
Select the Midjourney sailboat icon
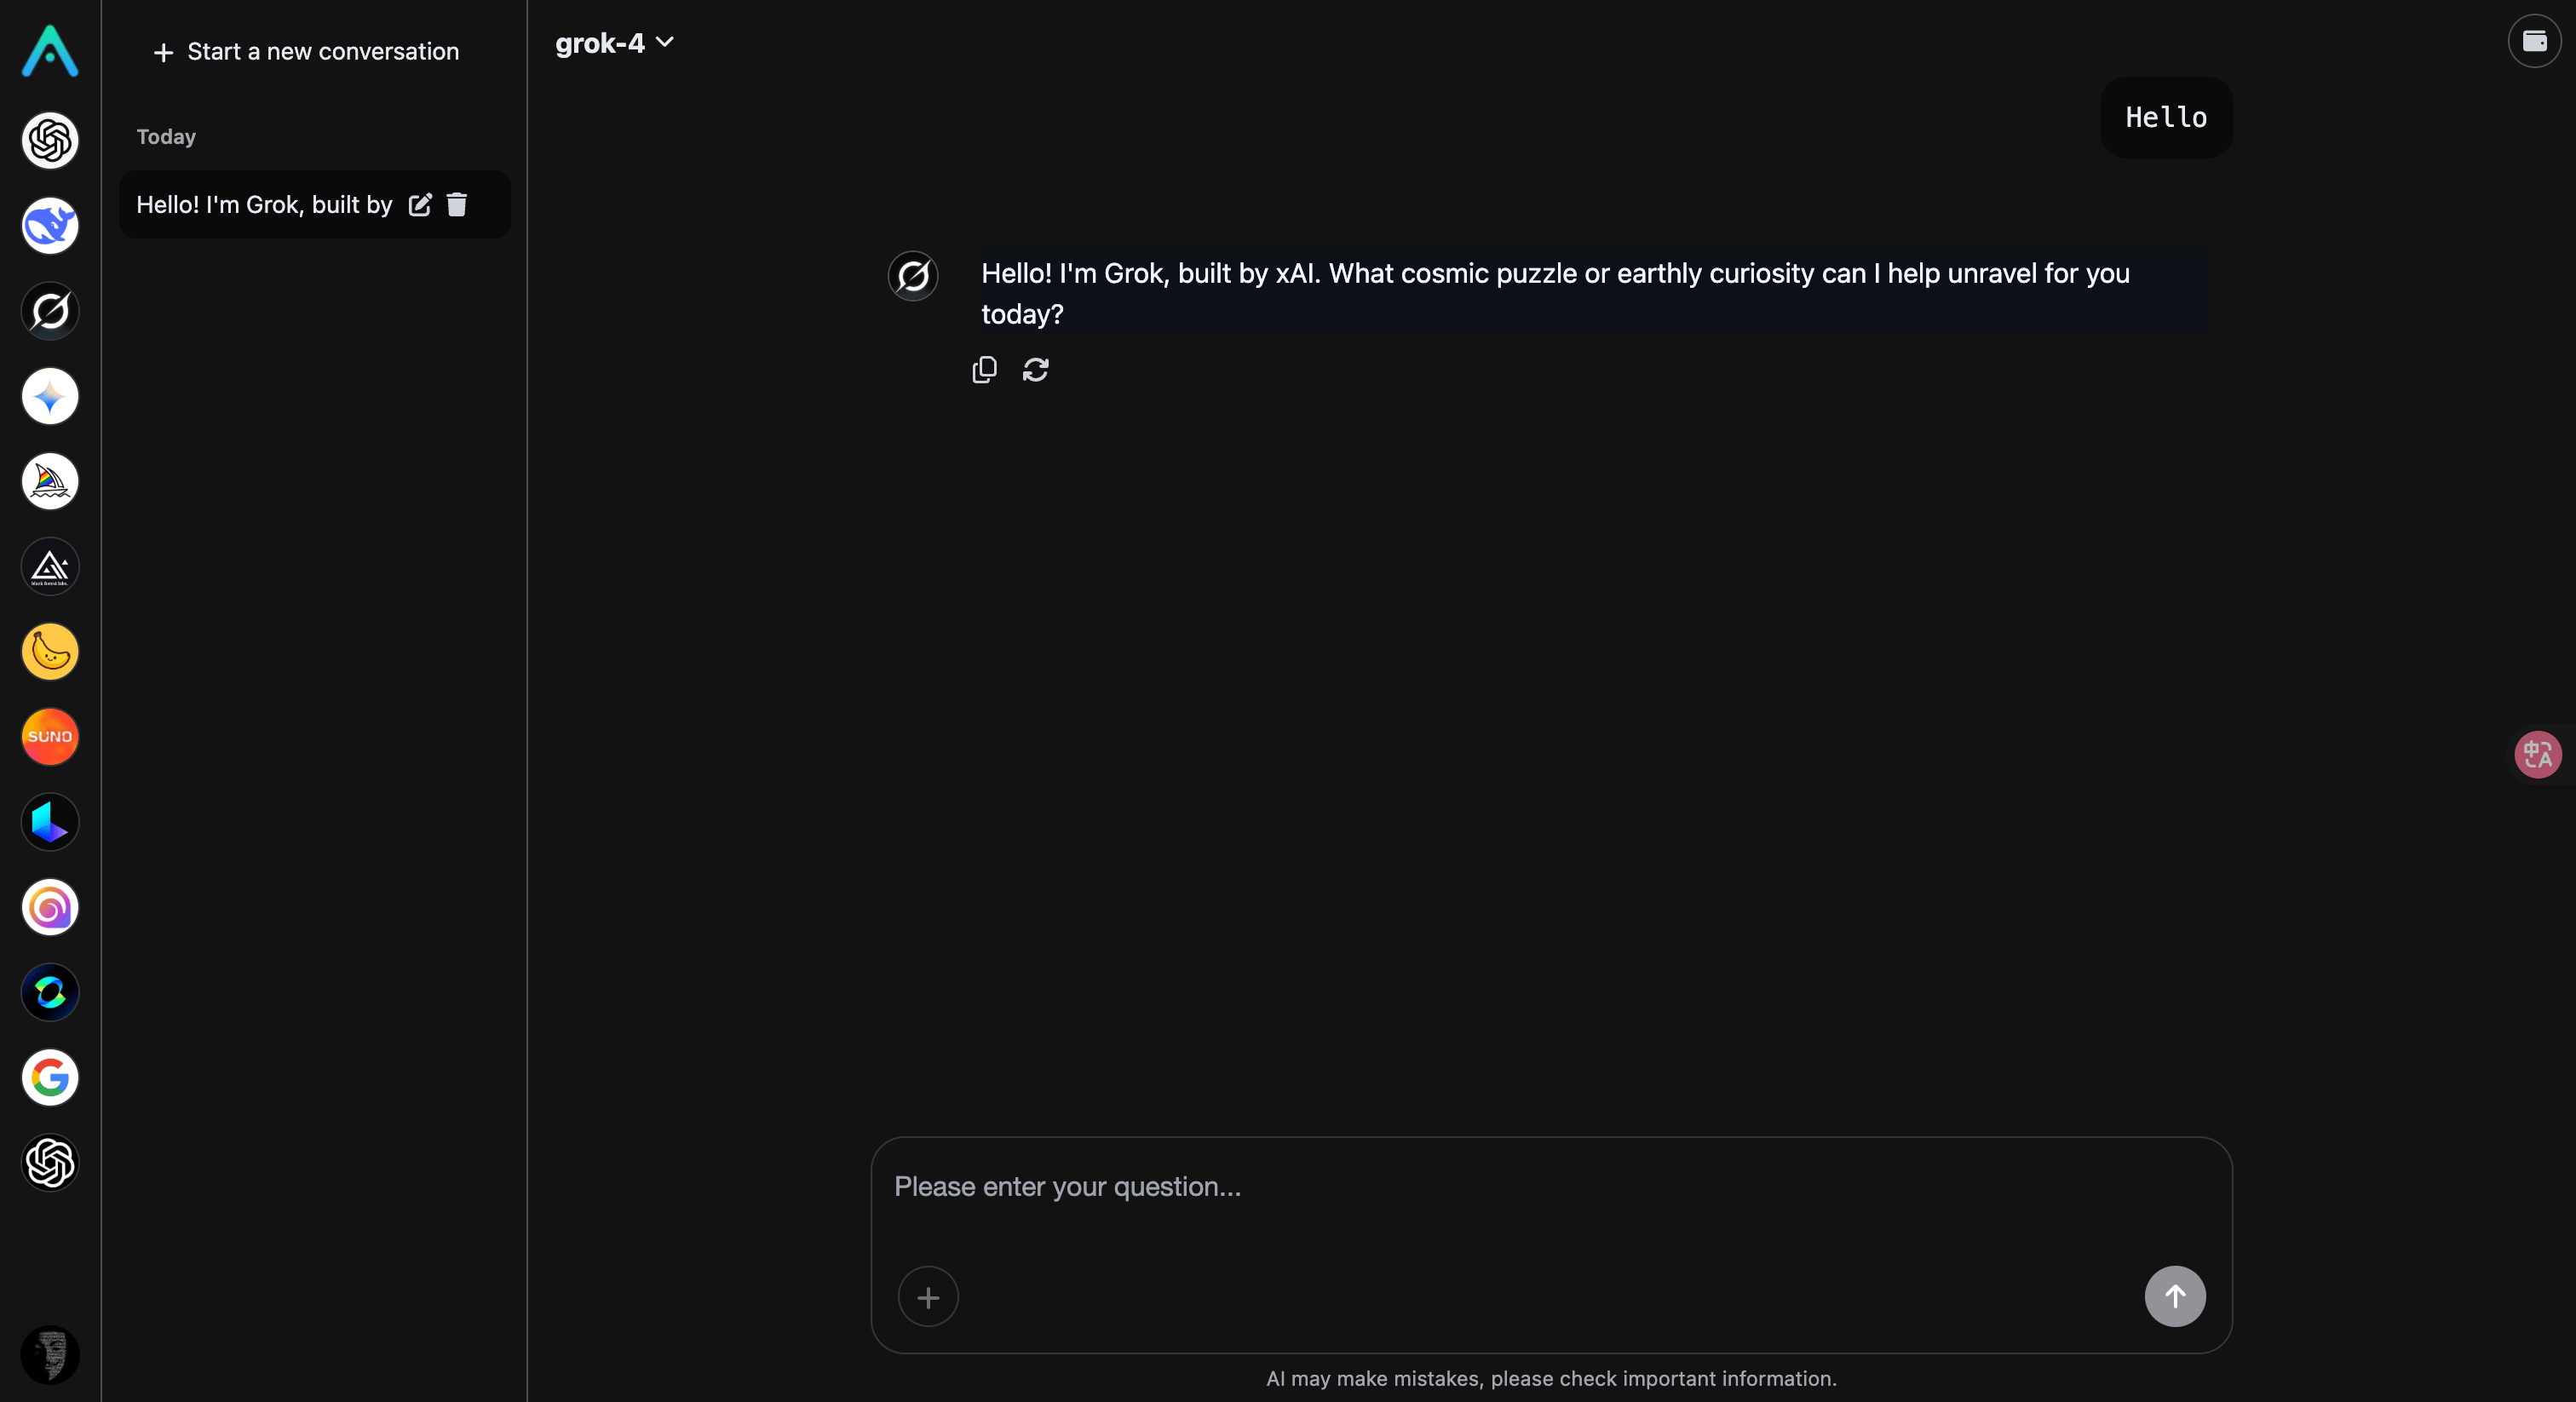(49, 482)
